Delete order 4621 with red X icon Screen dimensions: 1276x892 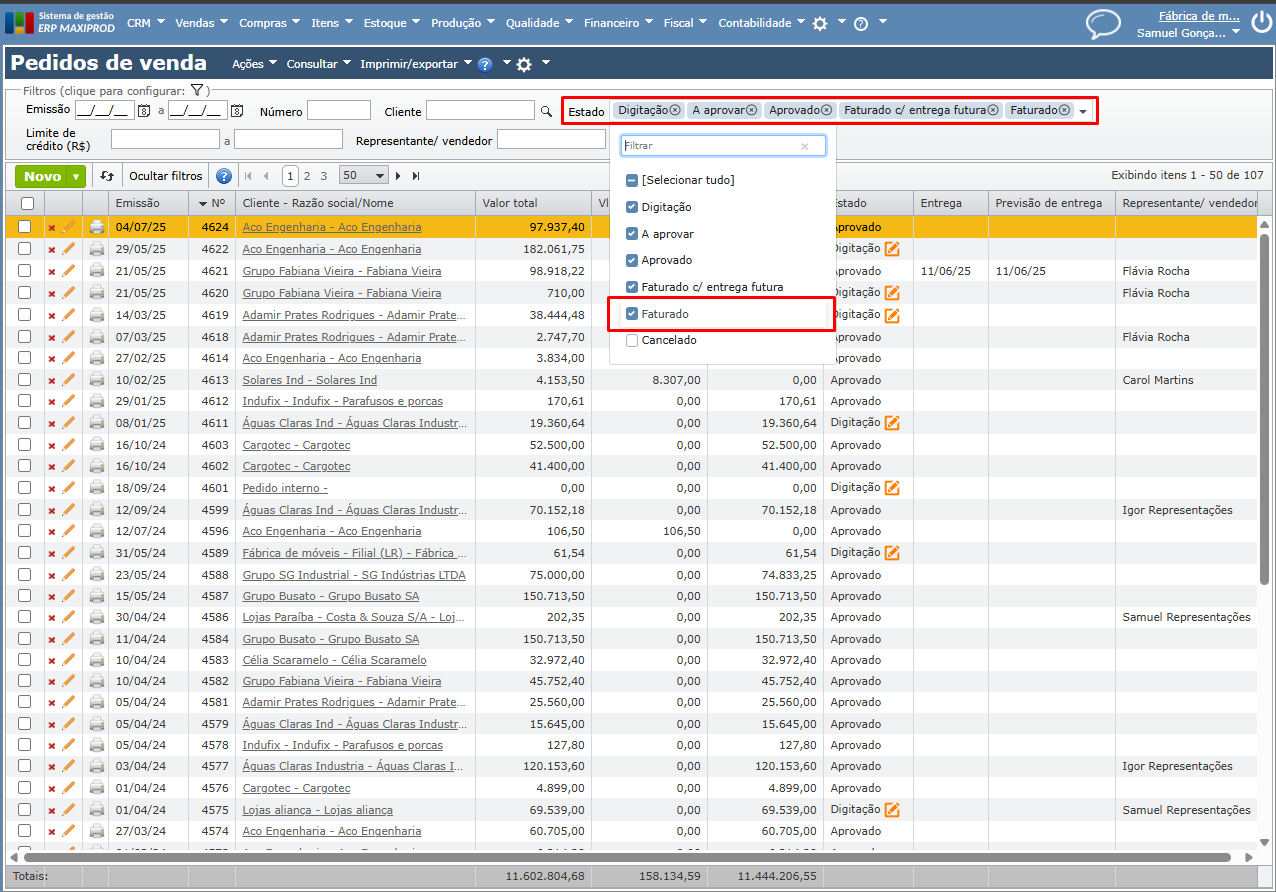[x=52, y=271]
